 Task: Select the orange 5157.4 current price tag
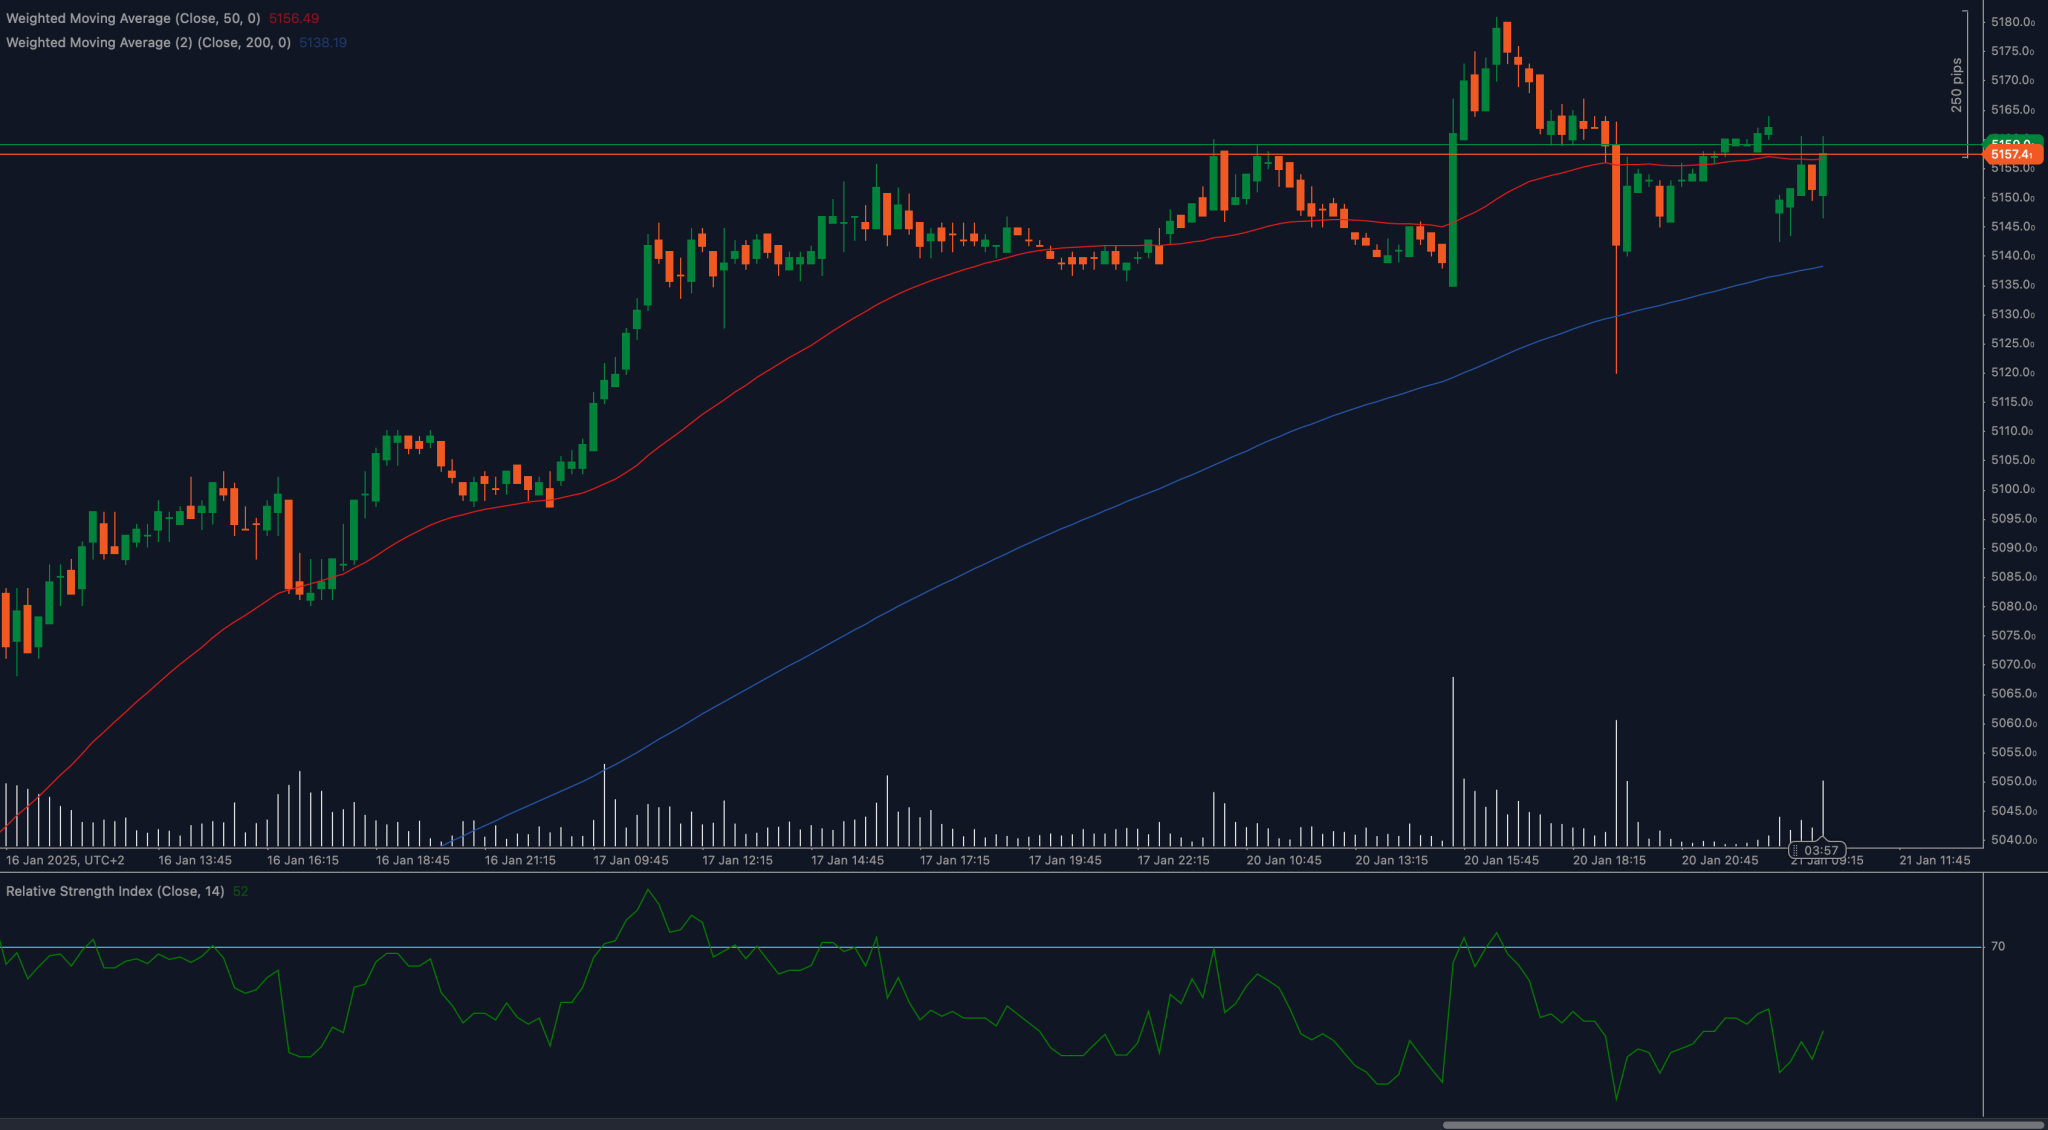[2012, 154]
